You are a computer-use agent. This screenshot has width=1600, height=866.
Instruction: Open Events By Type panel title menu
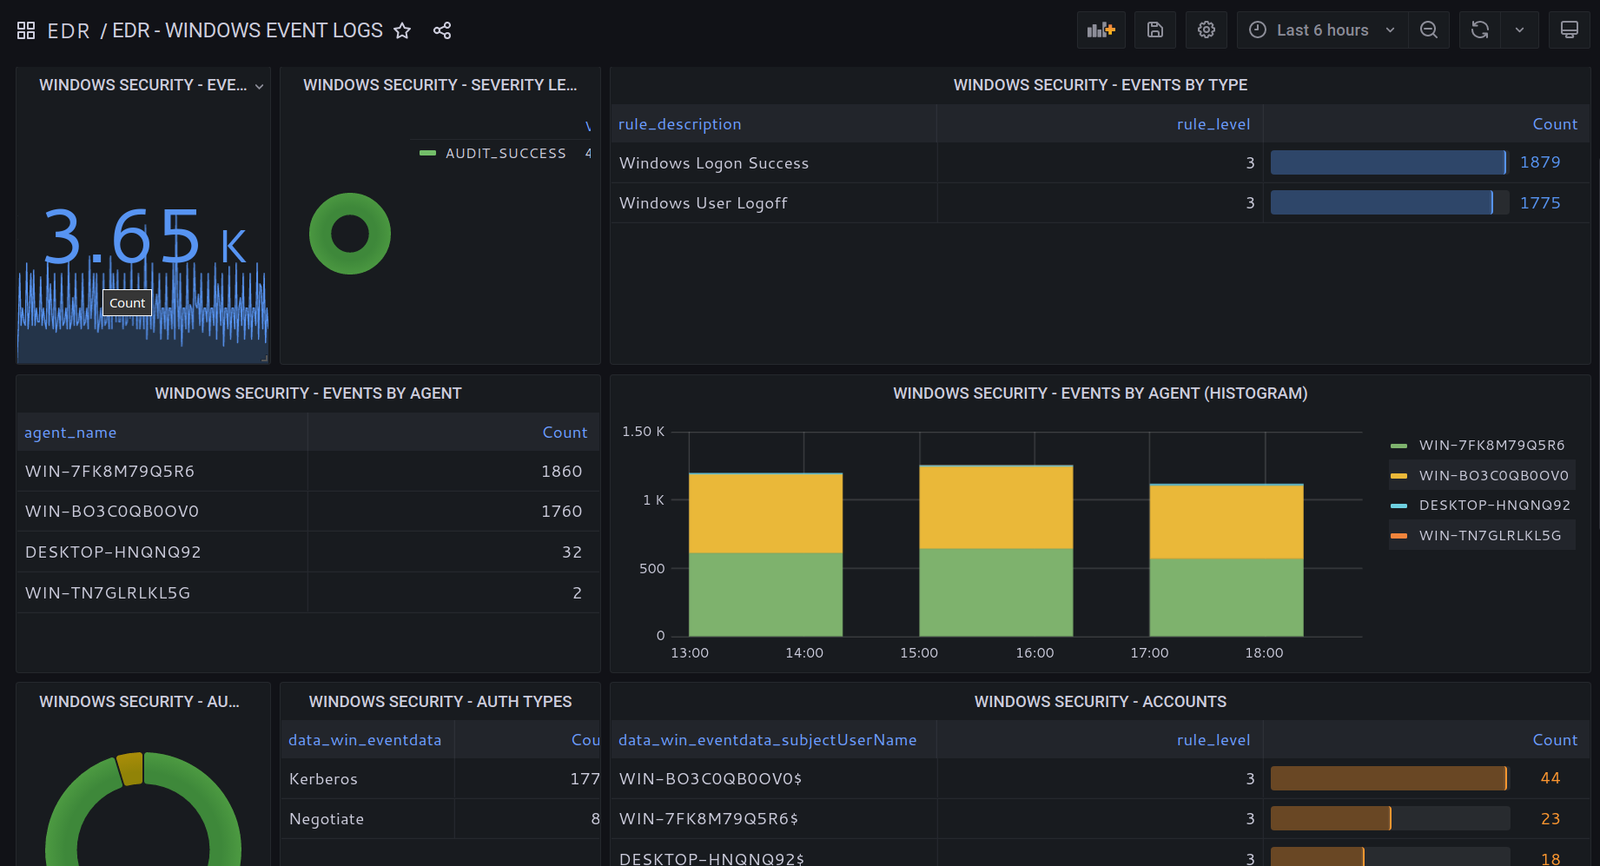point(1100,85)
